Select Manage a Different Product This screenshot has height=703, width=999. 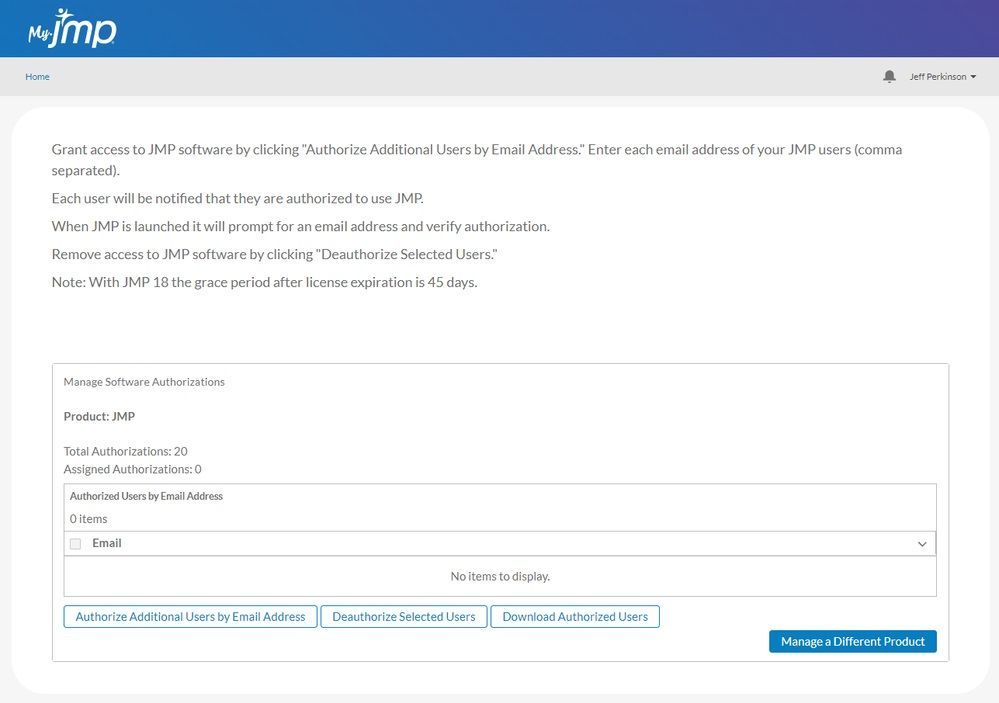pyautogui.click(x=852, y=641)
